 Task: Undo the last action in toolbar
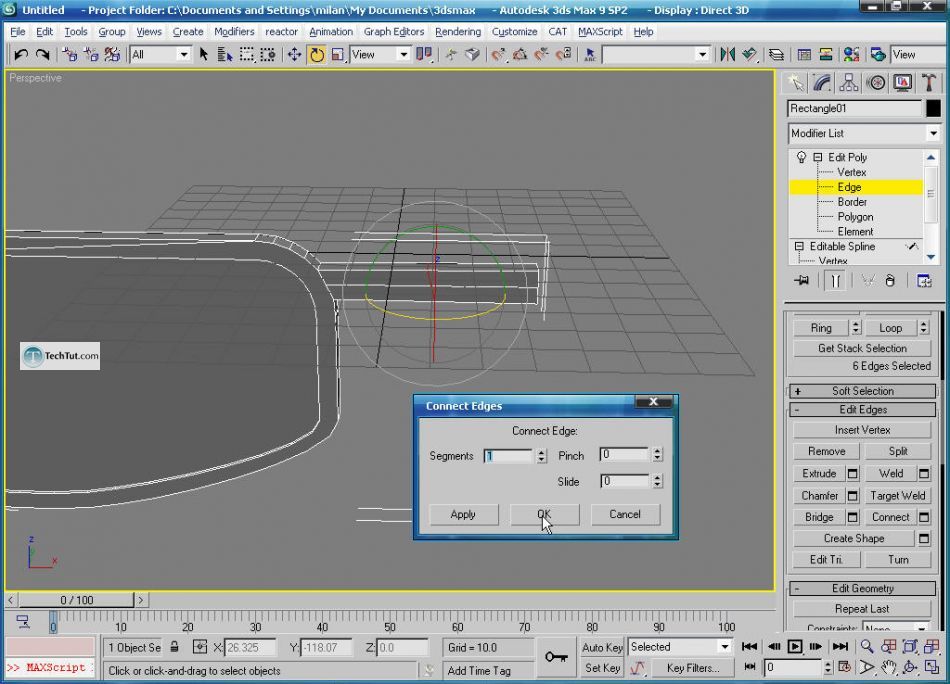pos(21,55)
